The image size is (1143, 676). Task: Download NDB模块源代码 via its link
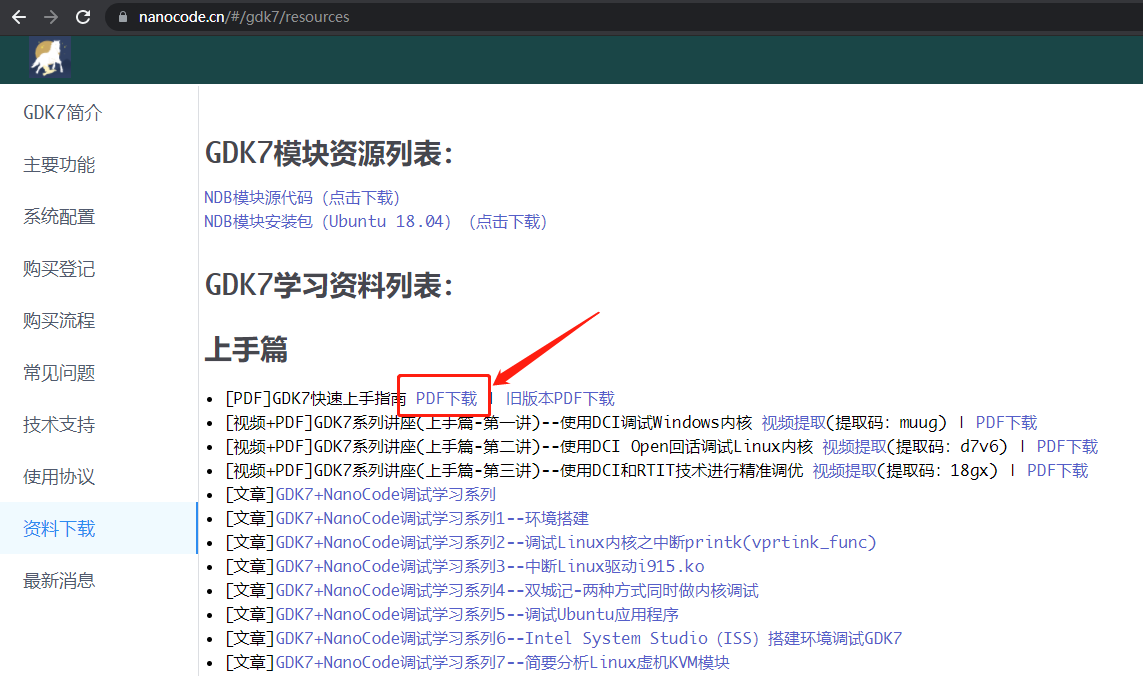302,198
